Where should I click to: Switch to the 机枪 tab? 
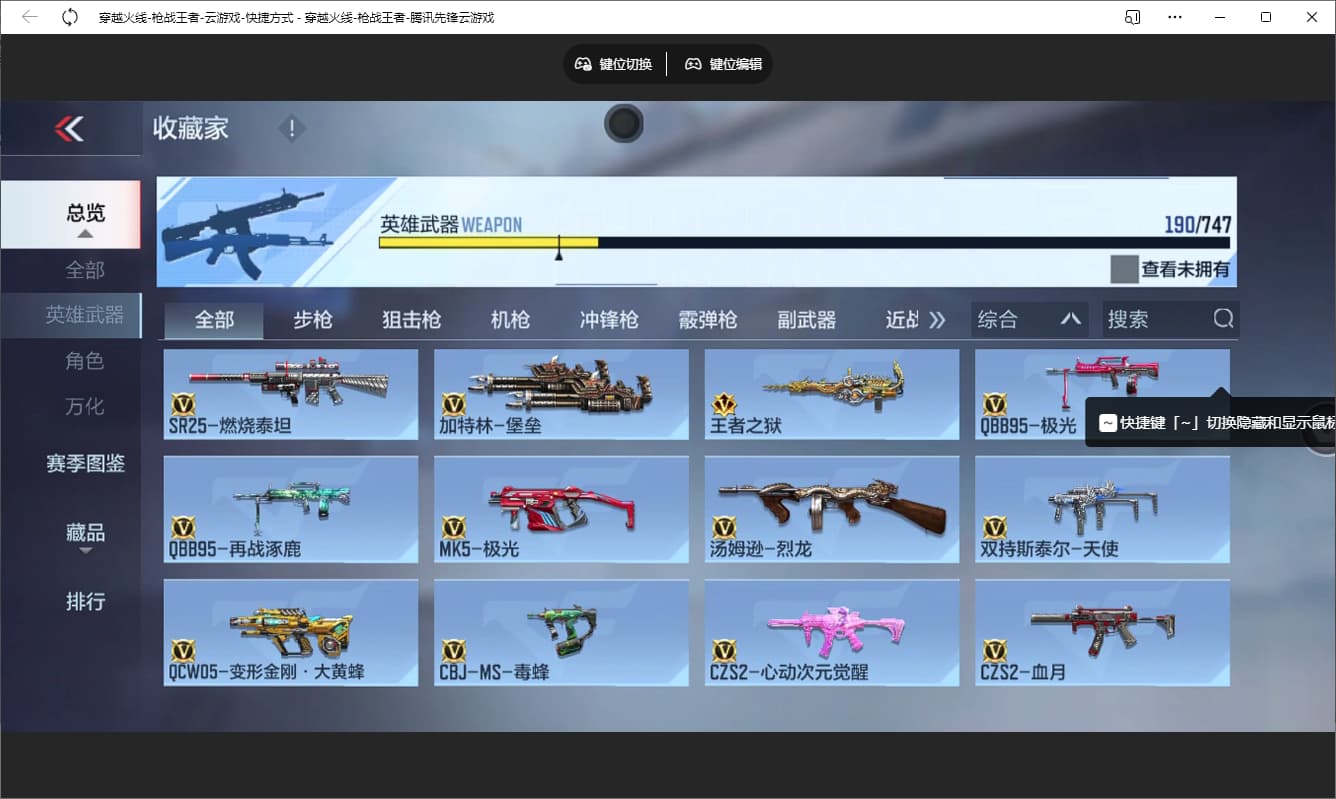pyautogui.click(x=510, y=320)
